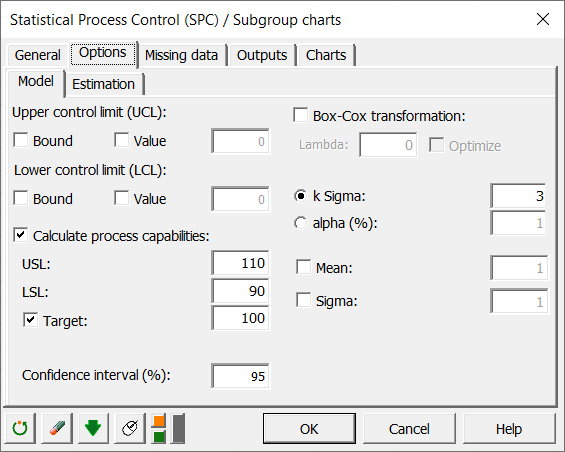The image size is (565, 452).
Task: Click the Cancel button
Action: [x=409, y=429]
